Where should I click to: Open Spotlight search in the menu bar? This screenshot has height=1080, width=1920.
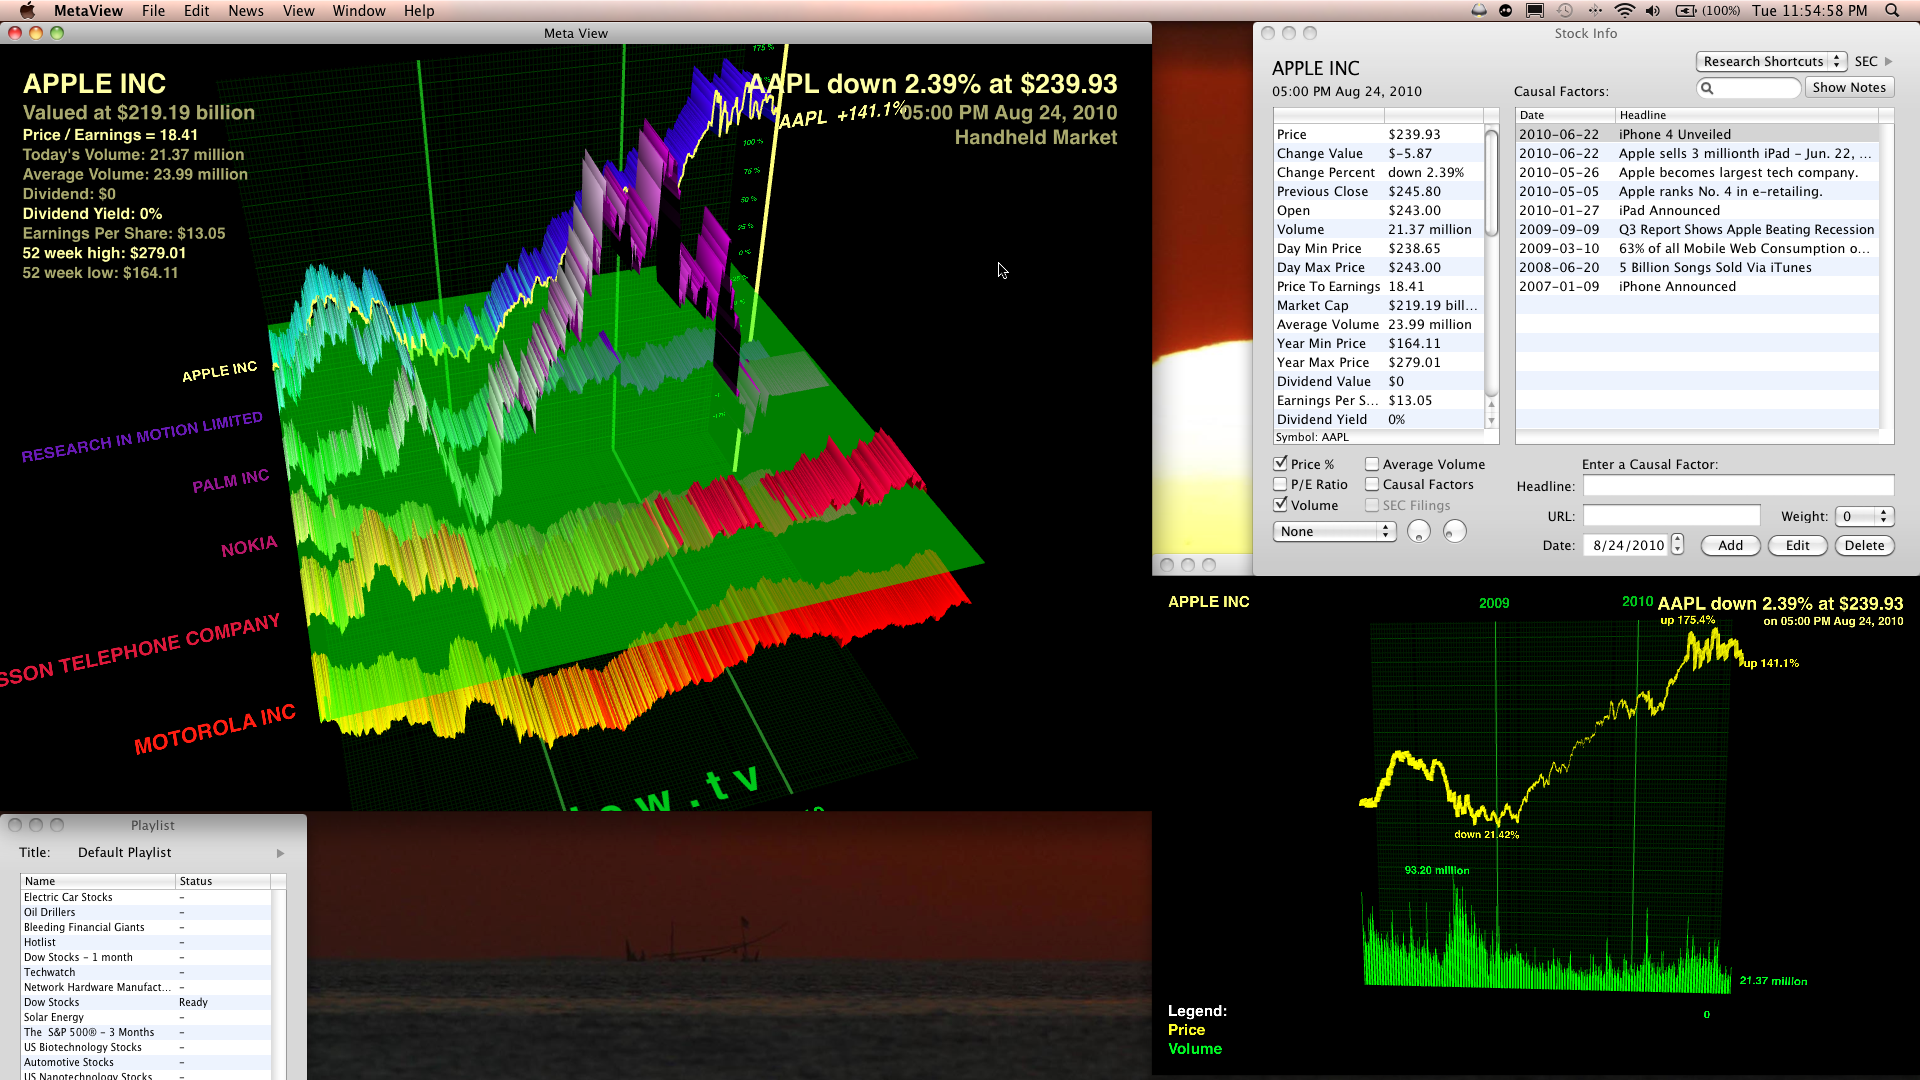1892,10
